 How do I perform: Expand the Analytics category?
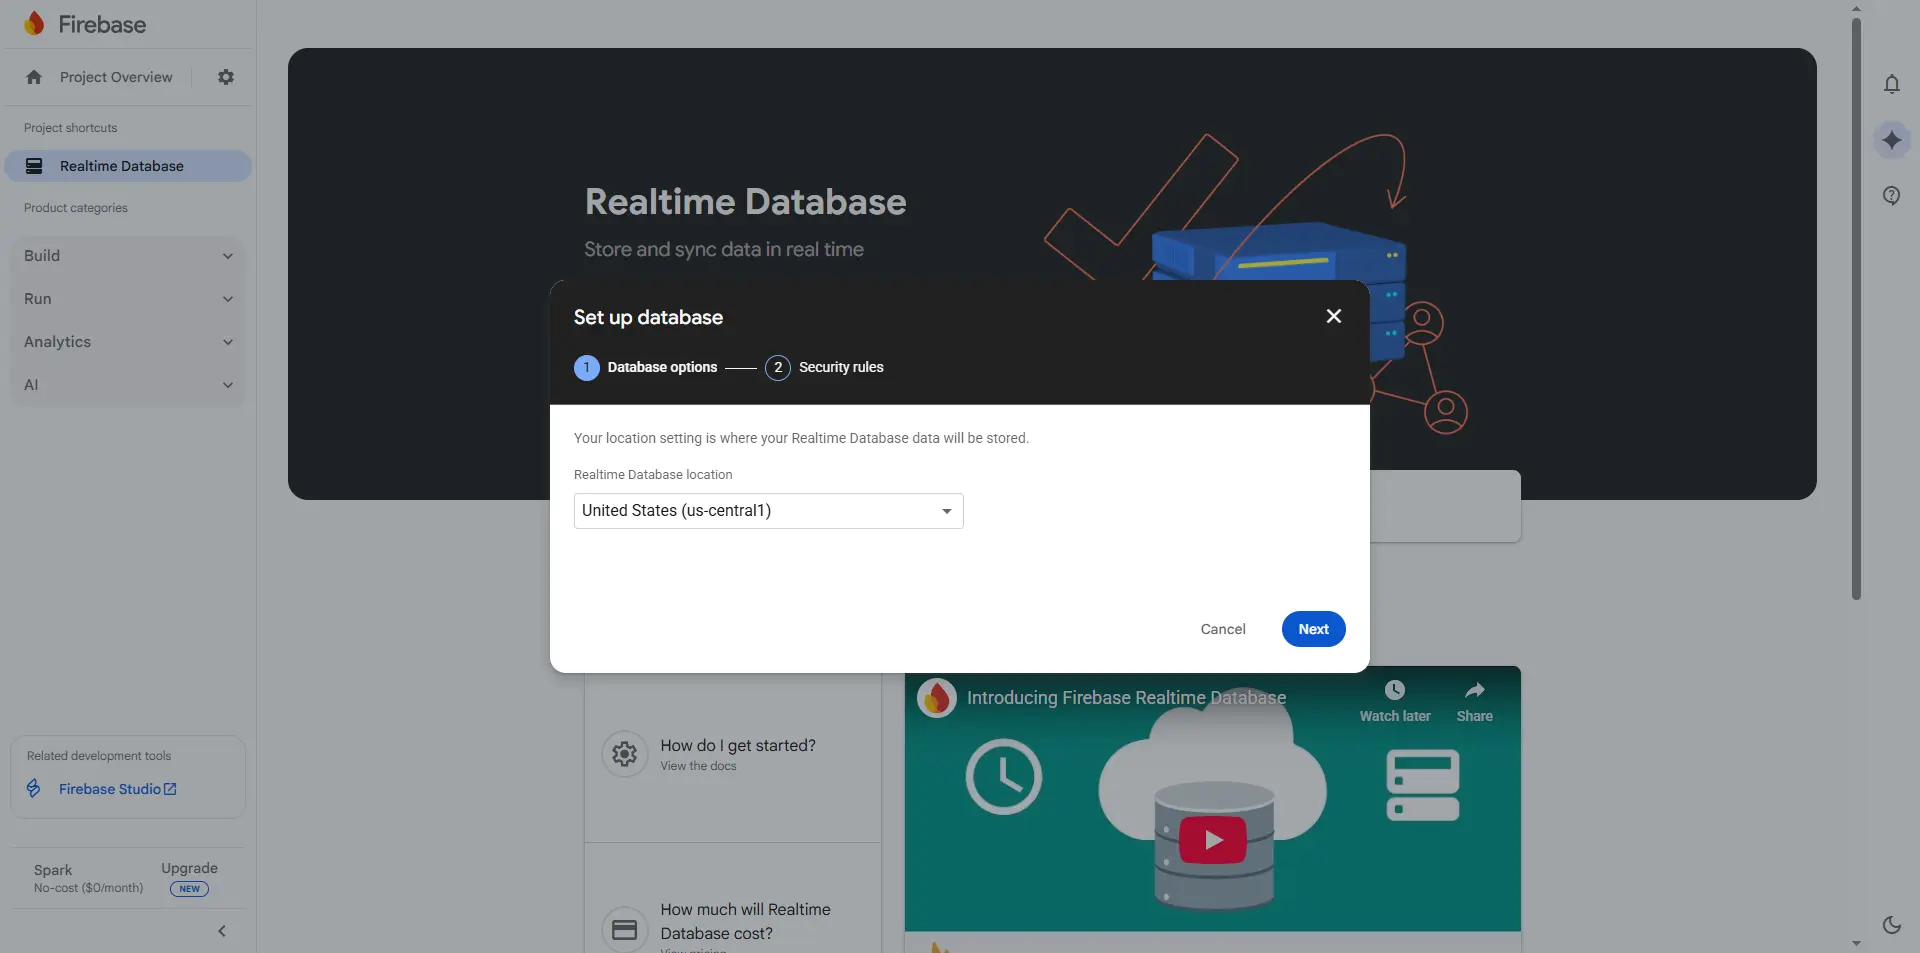click(128, 342)
